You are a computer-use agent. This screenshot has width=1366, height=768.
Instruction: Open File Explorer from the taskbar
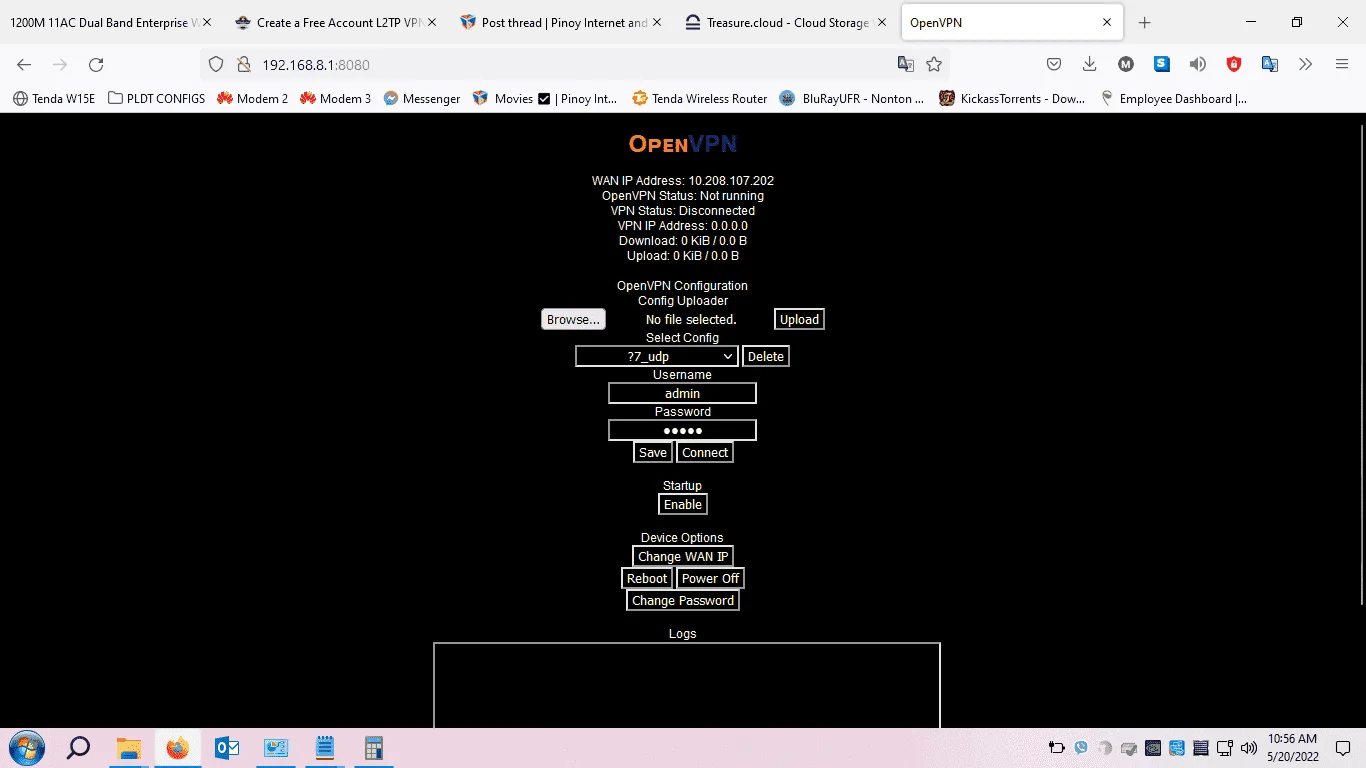[129, 748]
